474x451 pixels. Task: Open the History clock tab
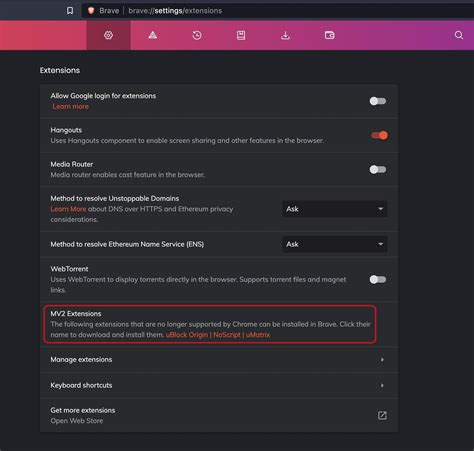(197, 35)
